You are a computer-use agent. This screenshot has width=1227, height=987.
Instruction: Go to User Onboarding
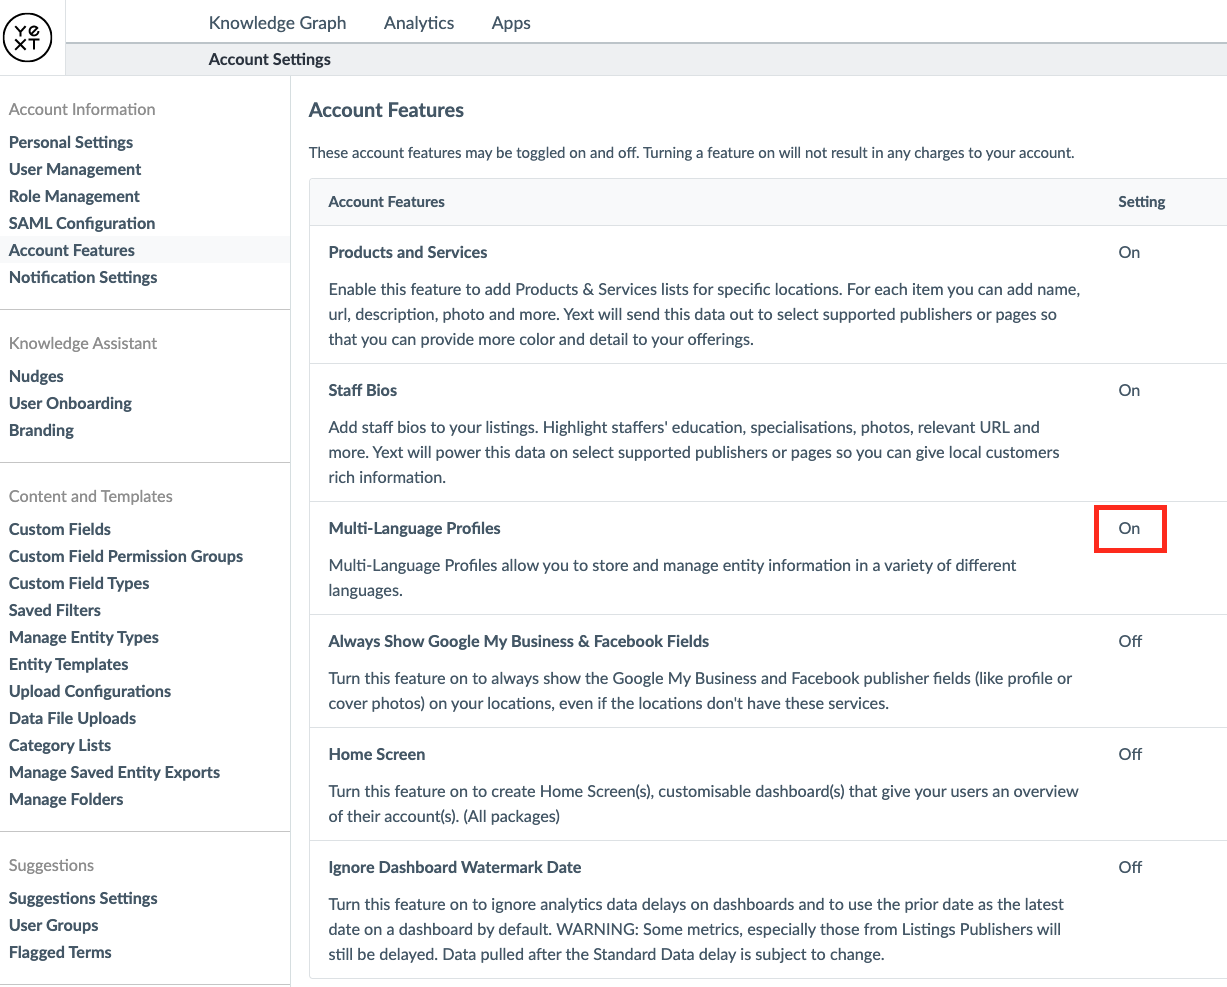click(x=70, y=403)
